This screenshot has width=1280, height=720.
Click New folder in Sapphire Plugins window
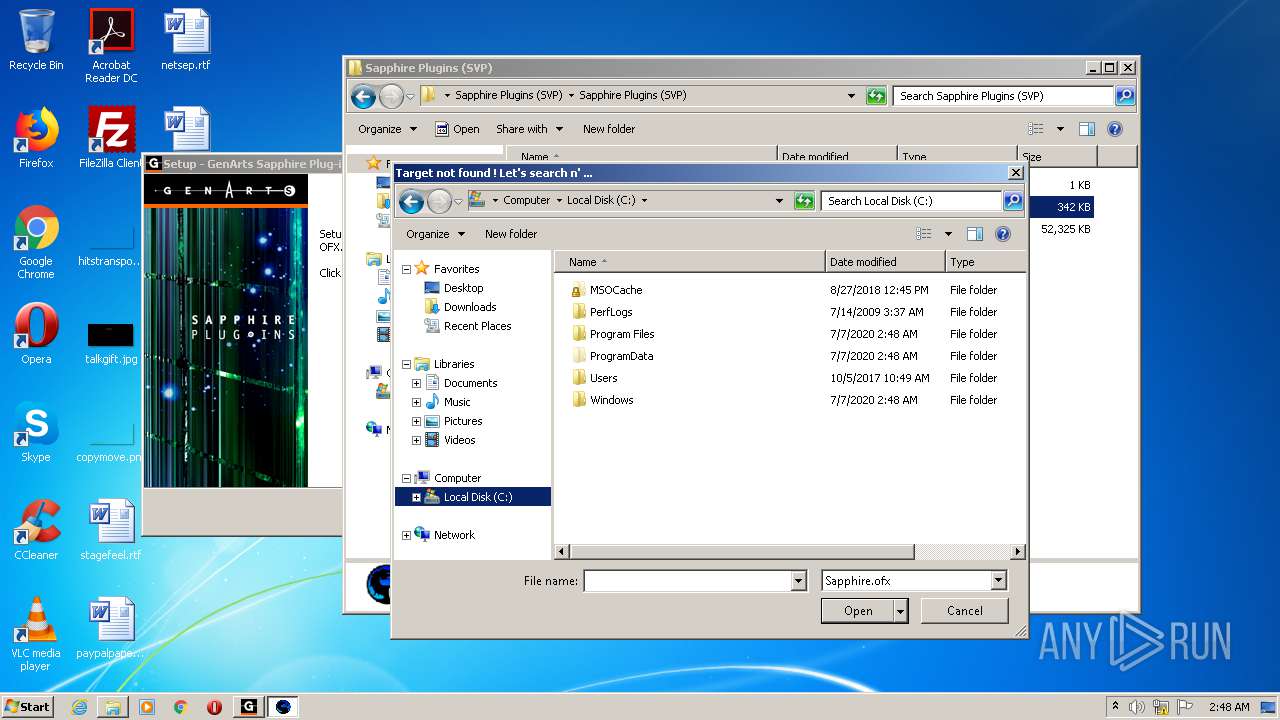click(x=609, y=129)
